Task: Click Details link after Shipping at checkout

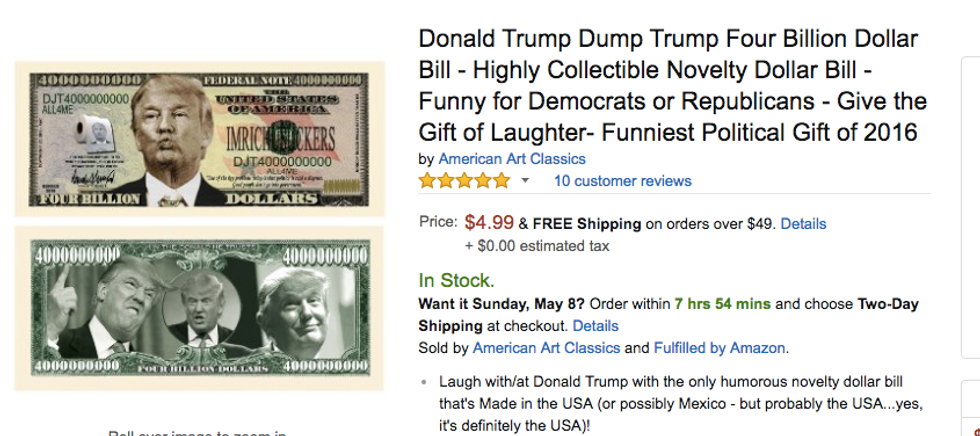Action: point(595,326)
